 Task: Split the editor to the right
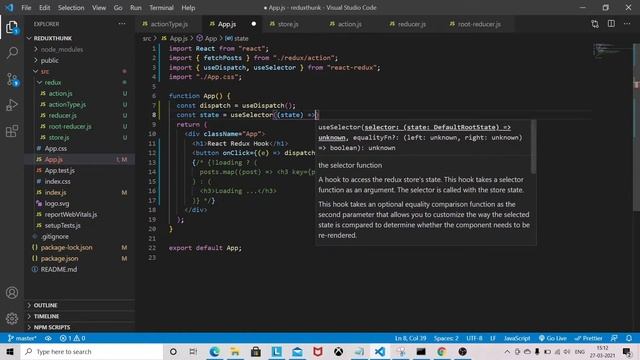(x=611, y=24)
